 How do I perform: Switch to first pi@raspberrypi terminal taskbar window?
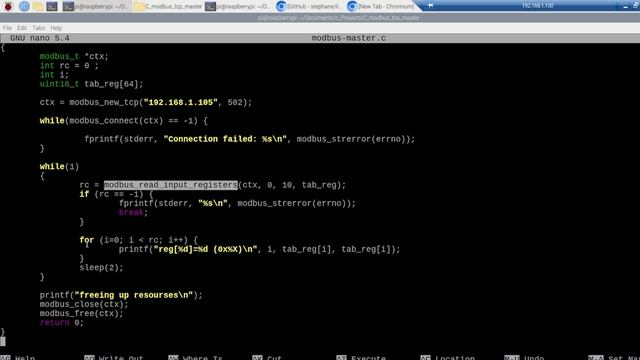96,7
